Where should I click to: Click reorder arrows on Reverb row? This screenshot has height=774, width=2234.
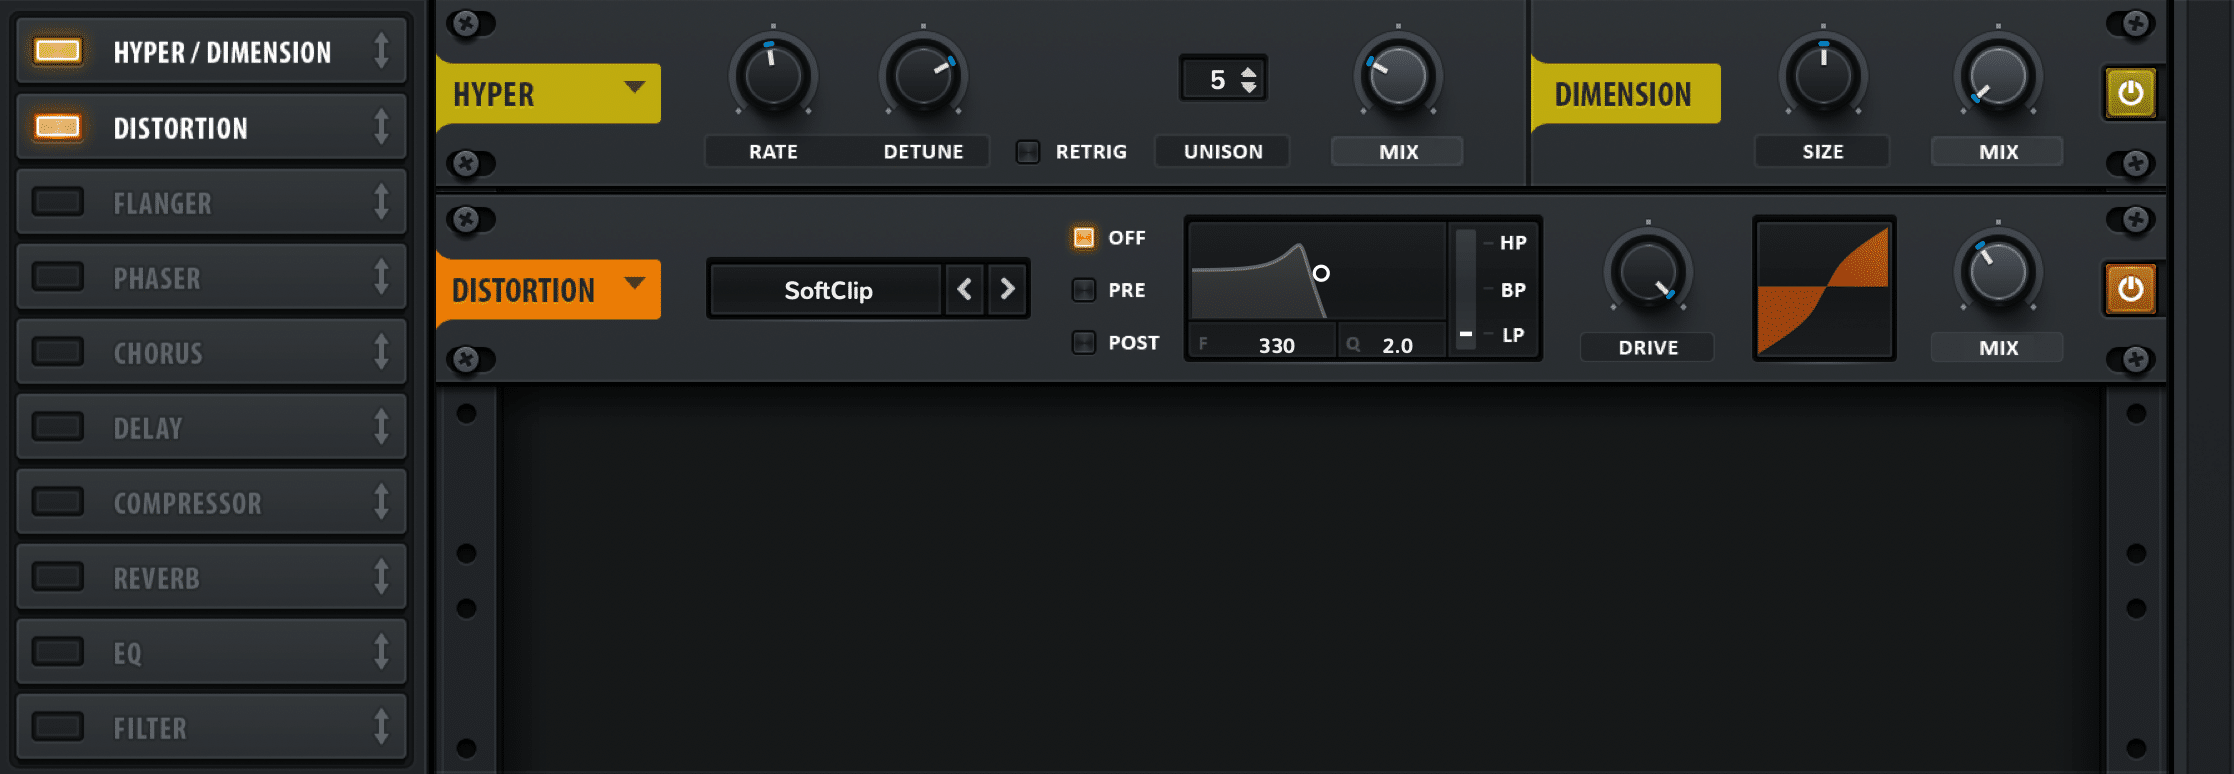point(381,577)
